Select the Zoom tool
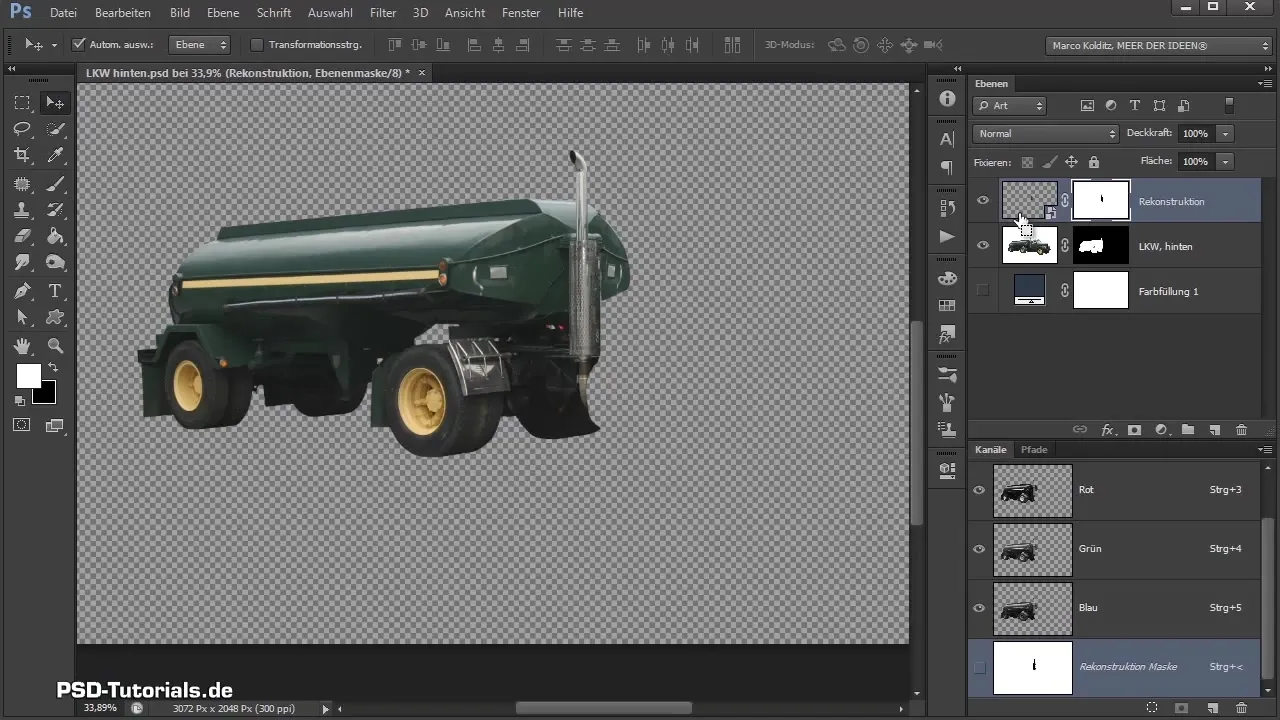Viewport: 1280px width, 720px height. point(55,346)
